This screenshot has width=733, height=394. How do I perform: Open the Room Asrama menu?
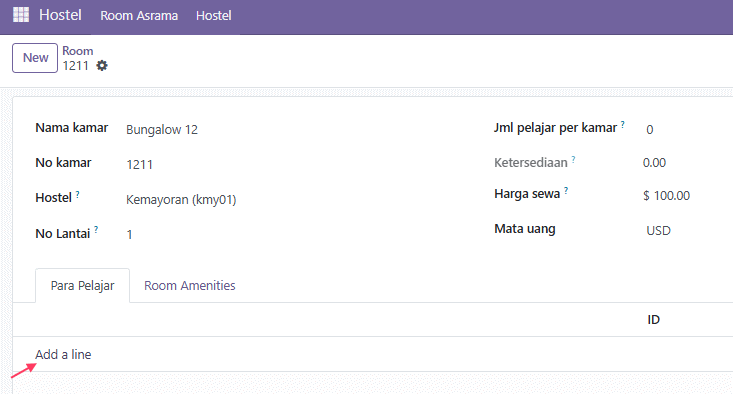139,16
